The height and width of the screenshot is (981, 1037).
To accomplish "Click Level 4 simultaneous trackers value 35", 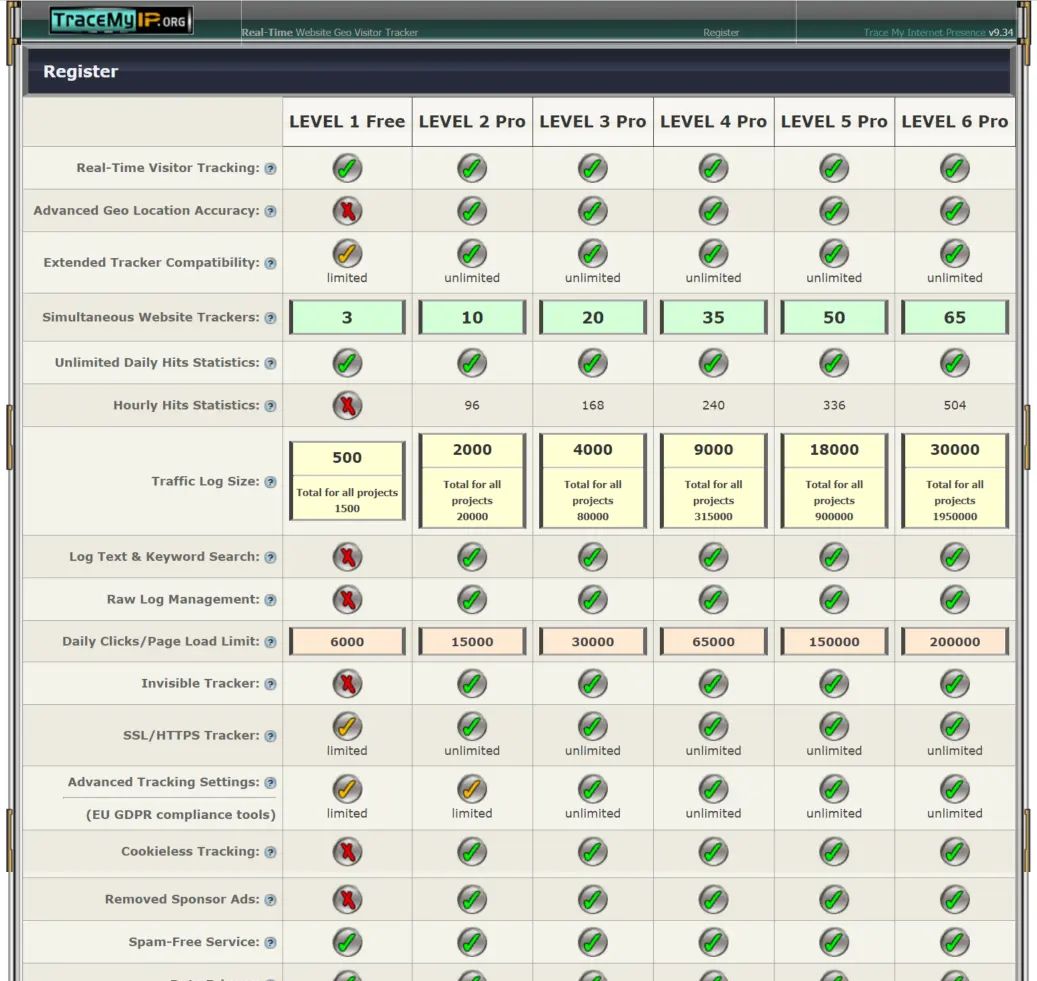I will (714, 318).
